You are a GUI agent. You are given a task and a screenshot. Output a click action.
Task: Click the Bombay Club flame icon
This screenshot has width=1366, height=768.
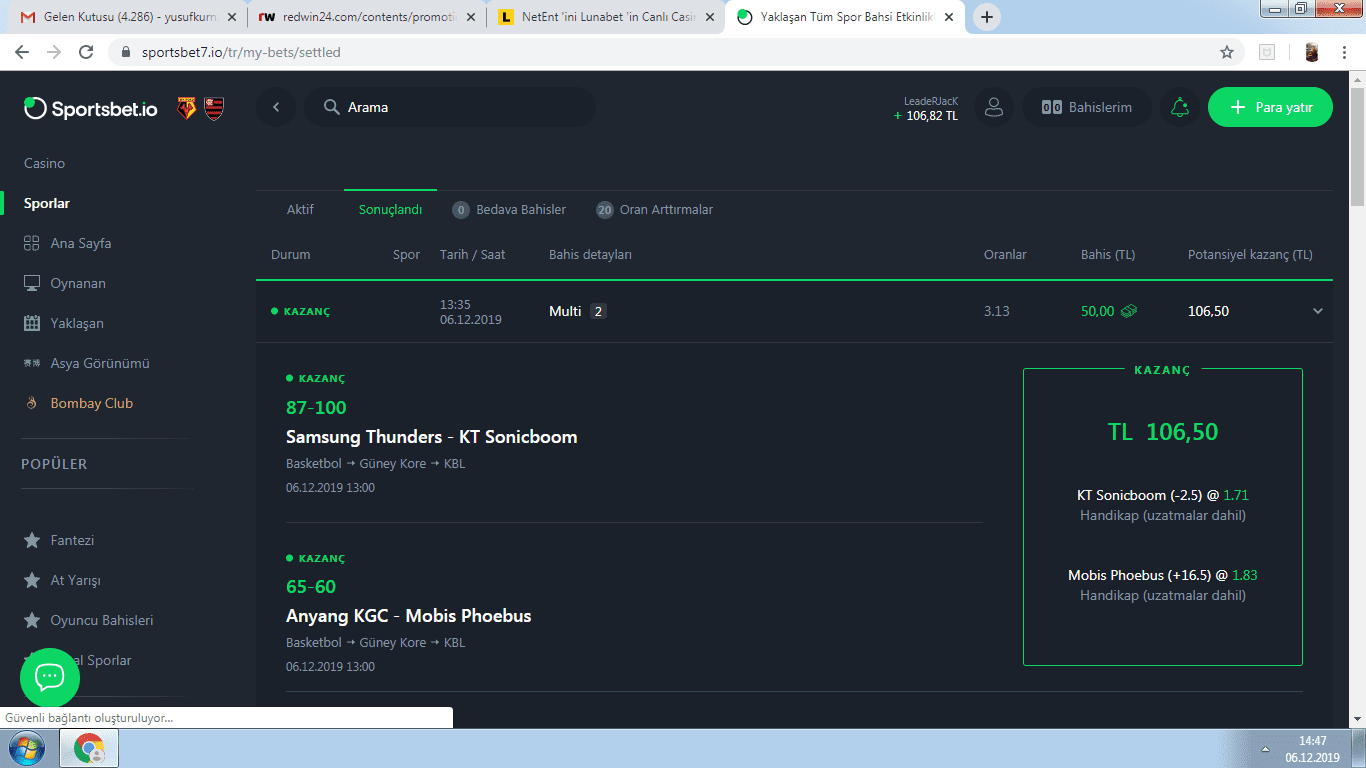pos(31,403)
